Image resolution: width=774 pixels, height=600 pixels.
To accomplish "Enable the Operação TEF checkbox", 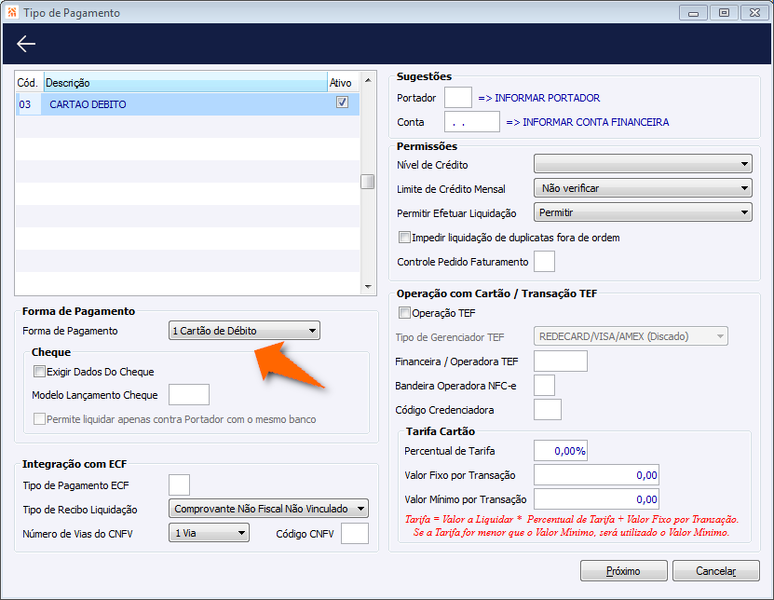I will click(x=404, y=313).
